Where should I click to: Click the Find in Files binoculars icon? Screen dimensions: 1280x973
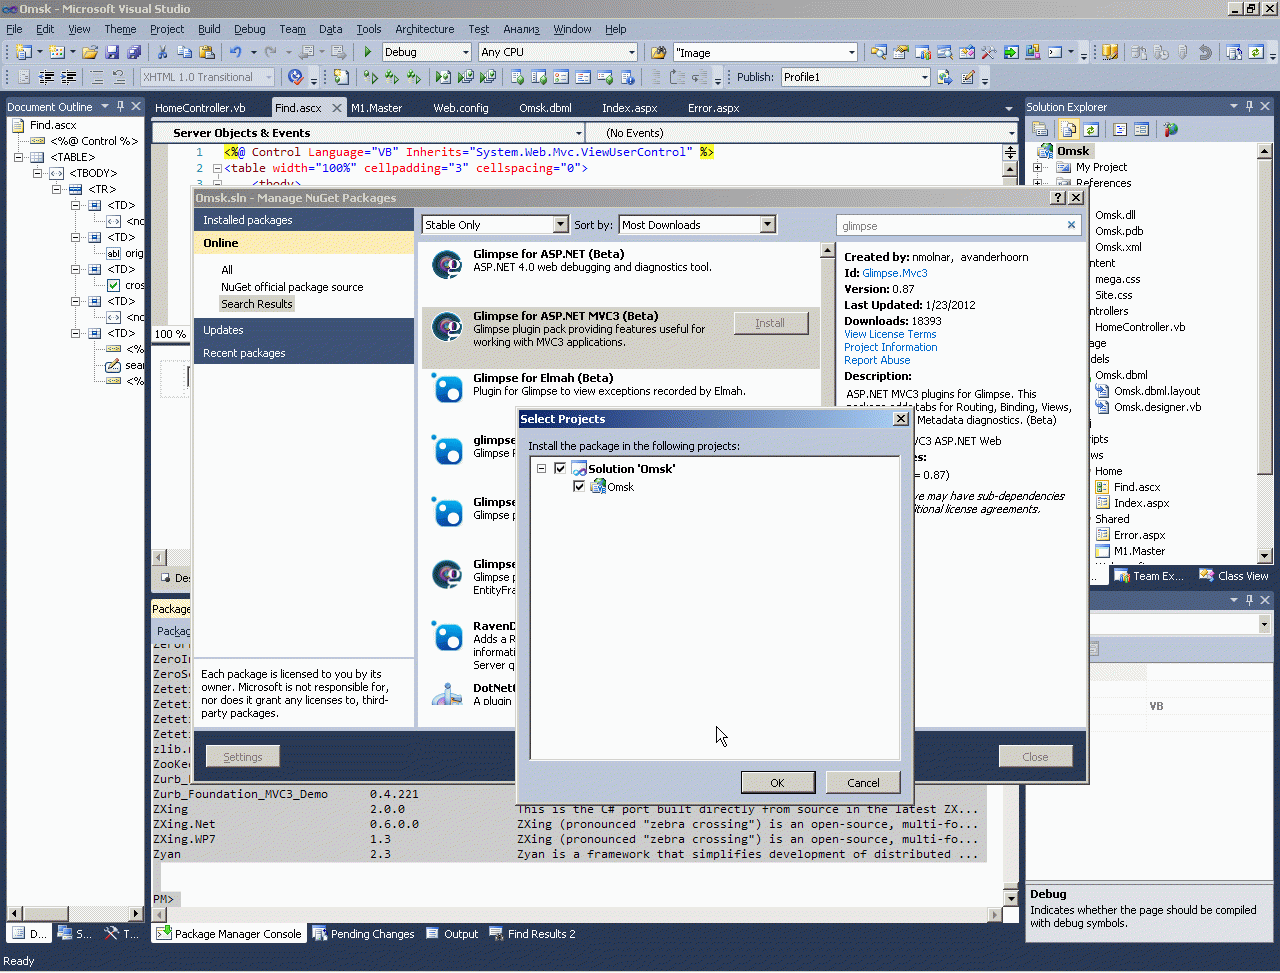658,52
